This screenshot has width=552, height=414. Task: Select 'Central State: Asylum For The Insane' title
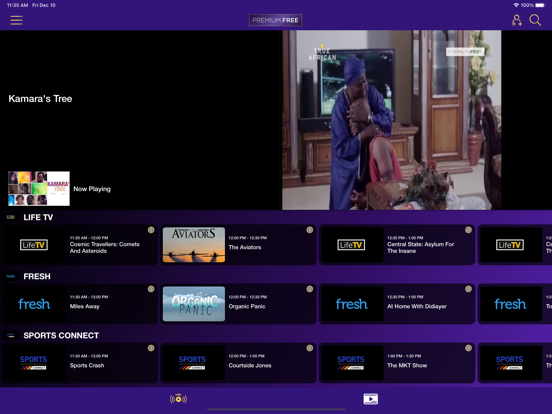click(x=421, y=247)
